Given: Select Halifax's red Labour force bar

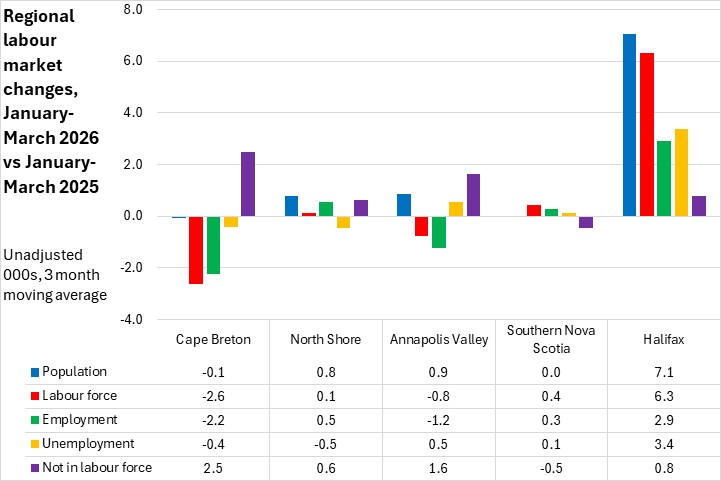Looking at the screenshot, I should (646, 134).
